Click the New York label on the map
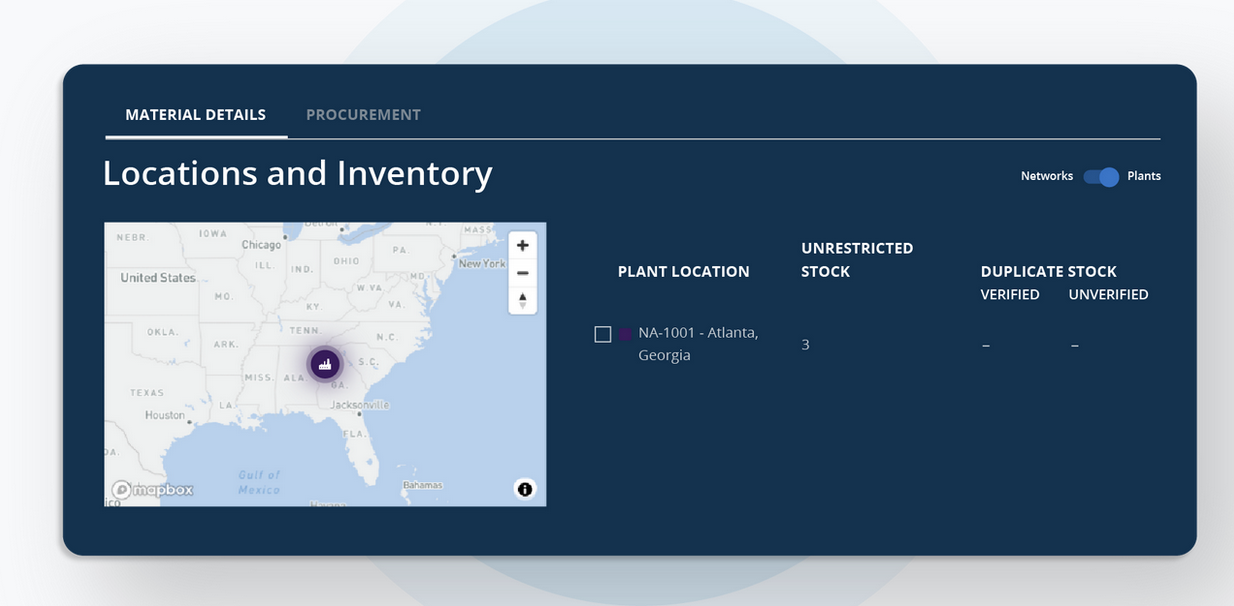Screen dimensions: 1234x606 coord(482,264)
